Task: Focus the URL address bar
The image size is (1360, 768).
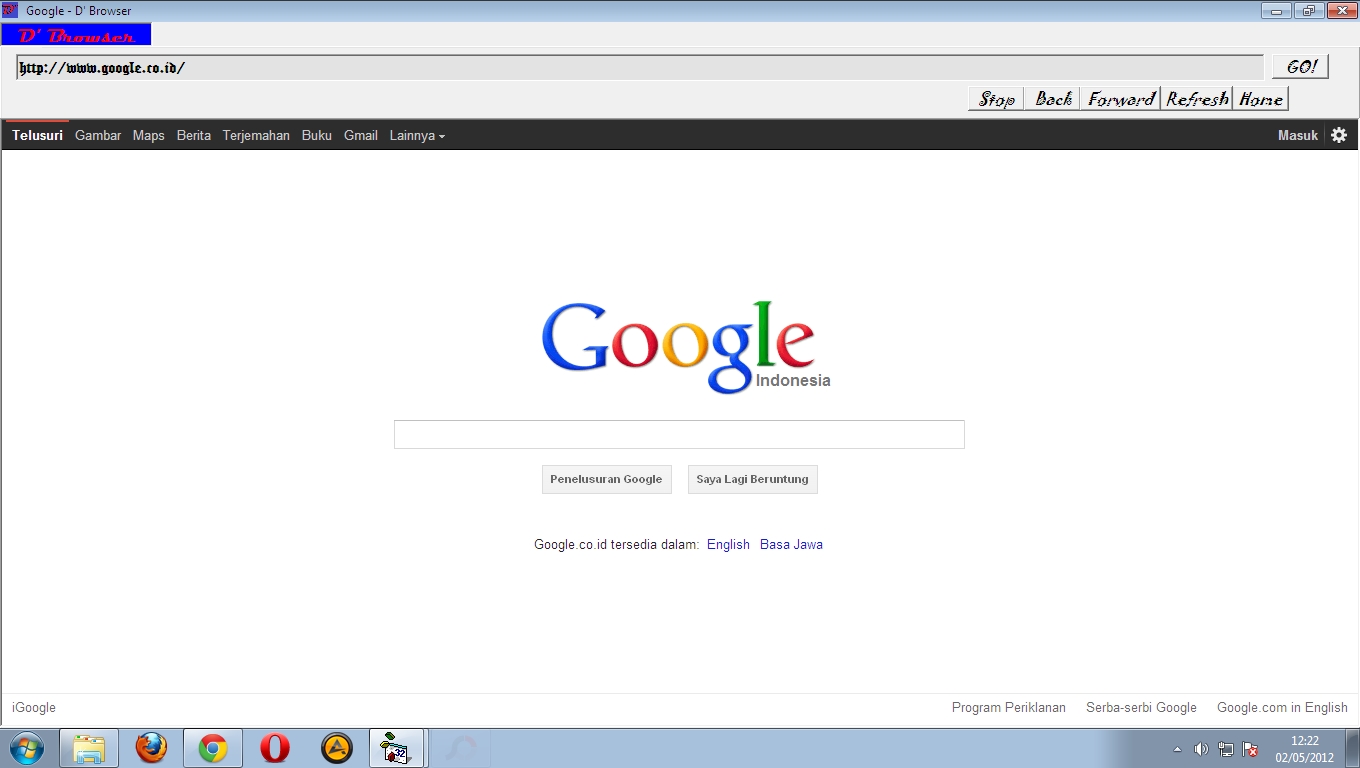Action: 640,68
